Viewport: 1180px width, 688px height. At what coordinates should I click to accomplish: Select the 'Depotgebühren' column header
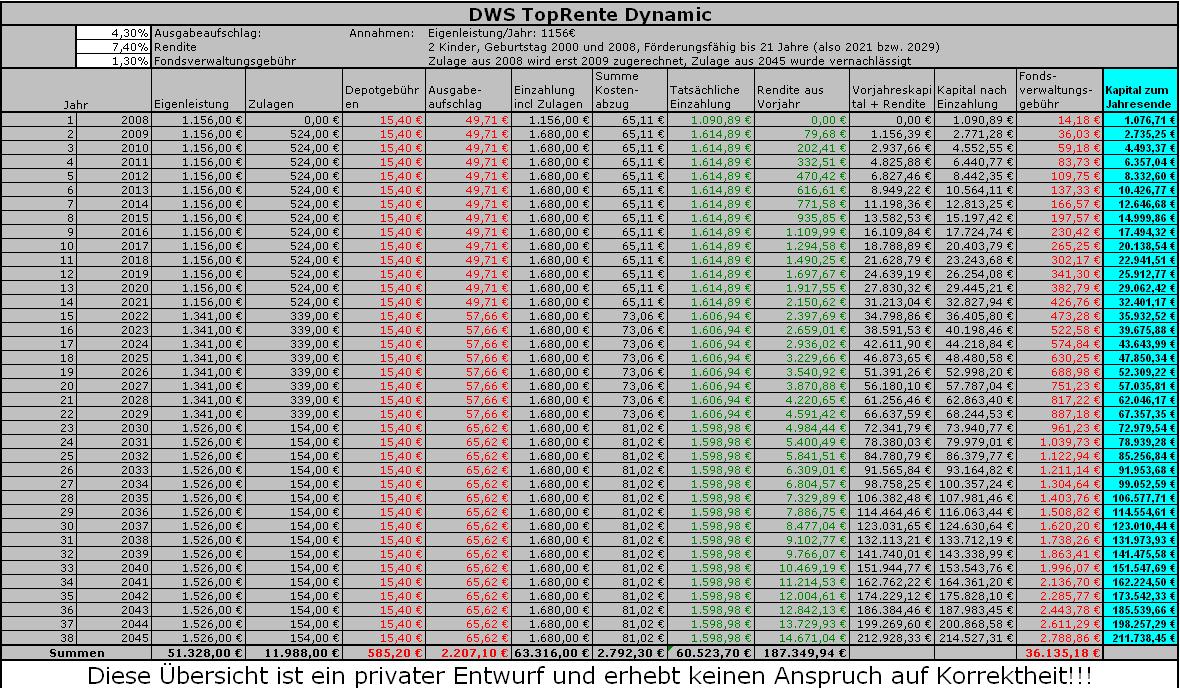click(384, 91)
